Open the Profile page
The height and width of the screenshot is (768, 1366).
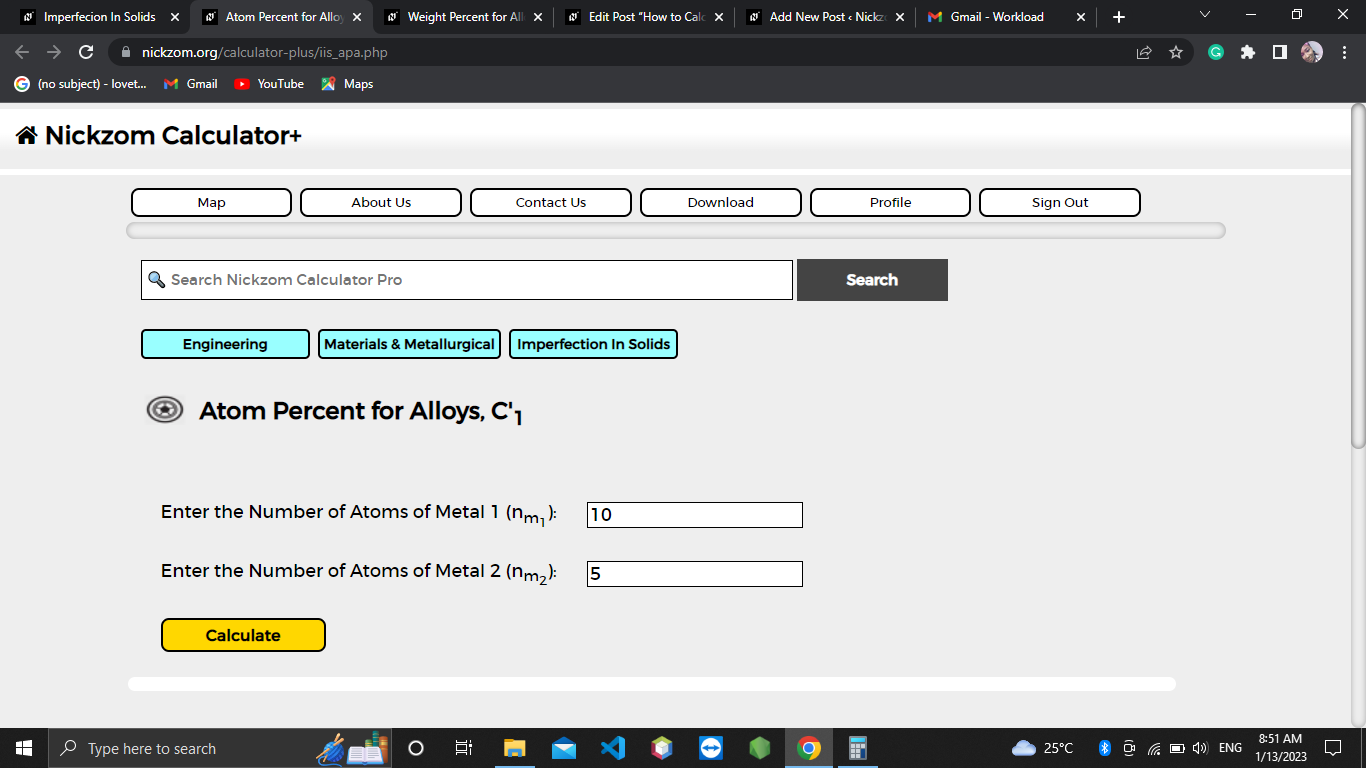(x=890, y=202)
